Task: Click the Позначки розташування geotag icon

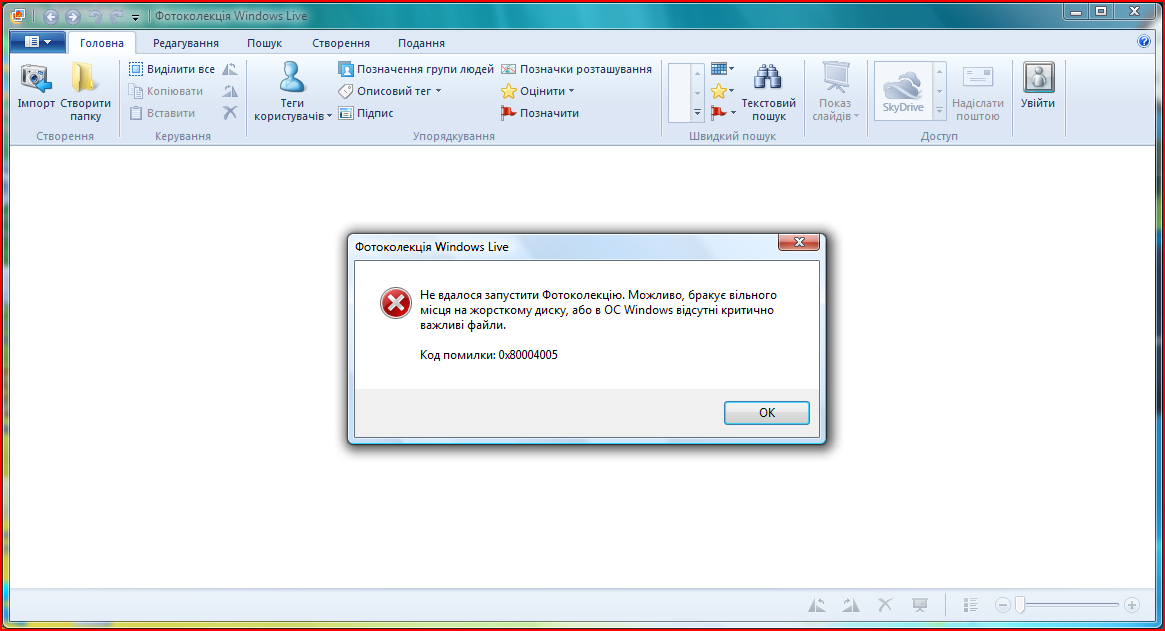Action: [508, 69]
